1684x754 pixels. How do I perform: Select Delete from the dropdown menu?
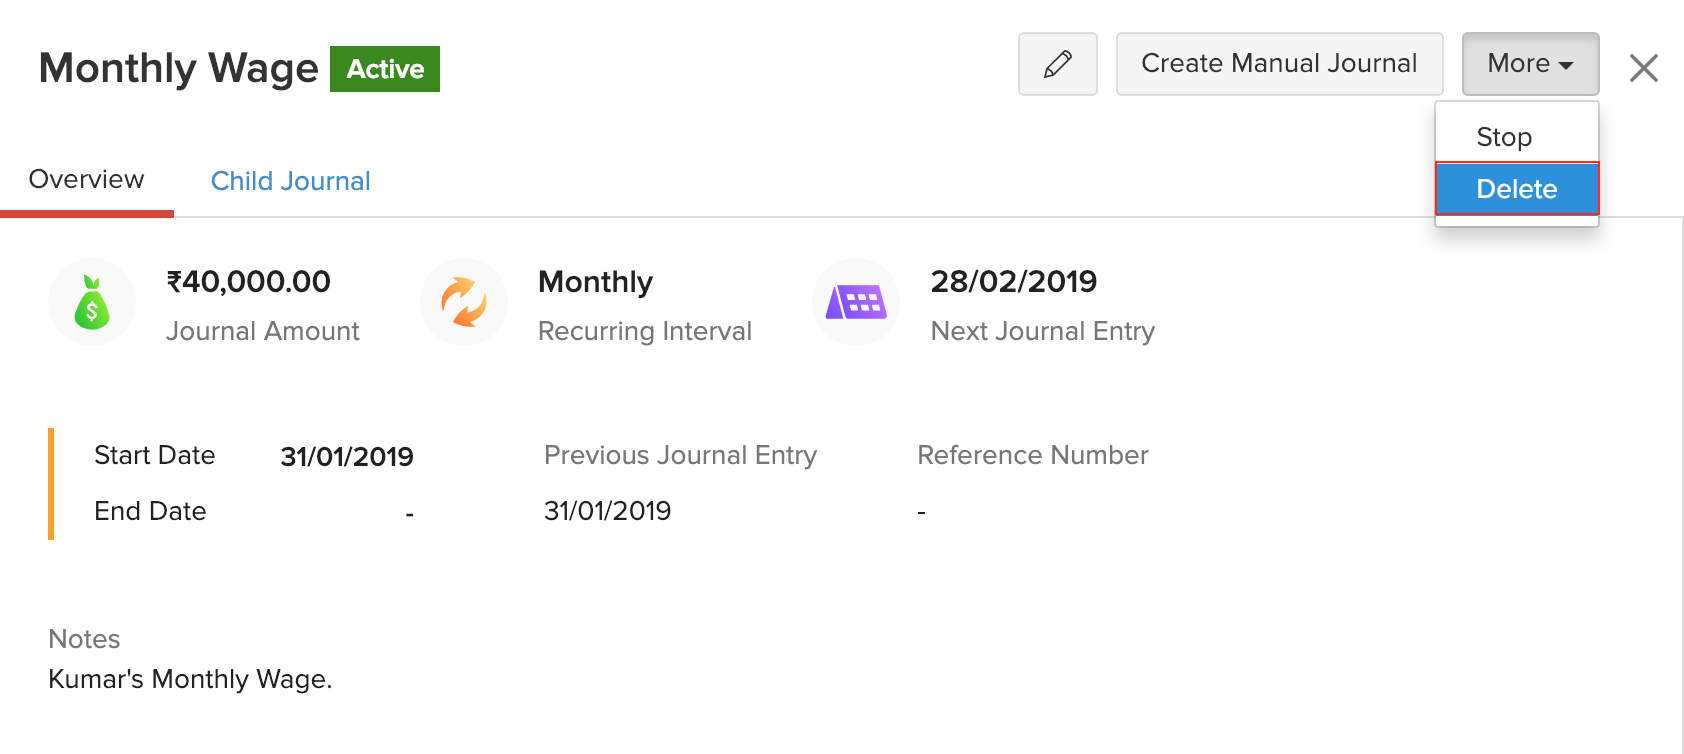click(1516, 188)
